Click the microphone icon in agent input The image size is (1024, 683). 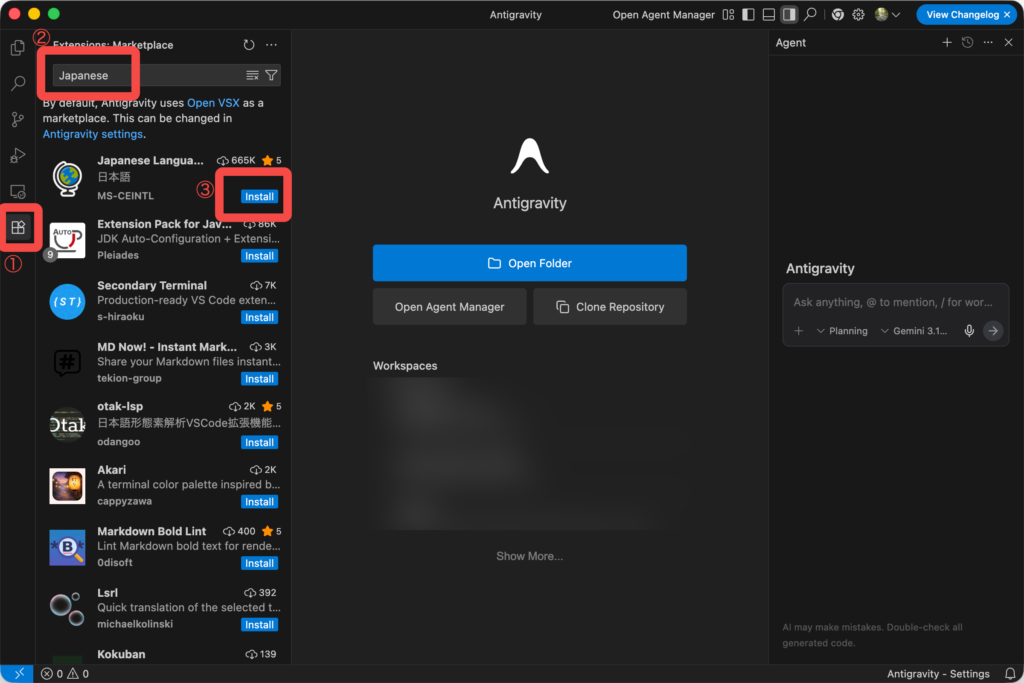pos(969,331)
